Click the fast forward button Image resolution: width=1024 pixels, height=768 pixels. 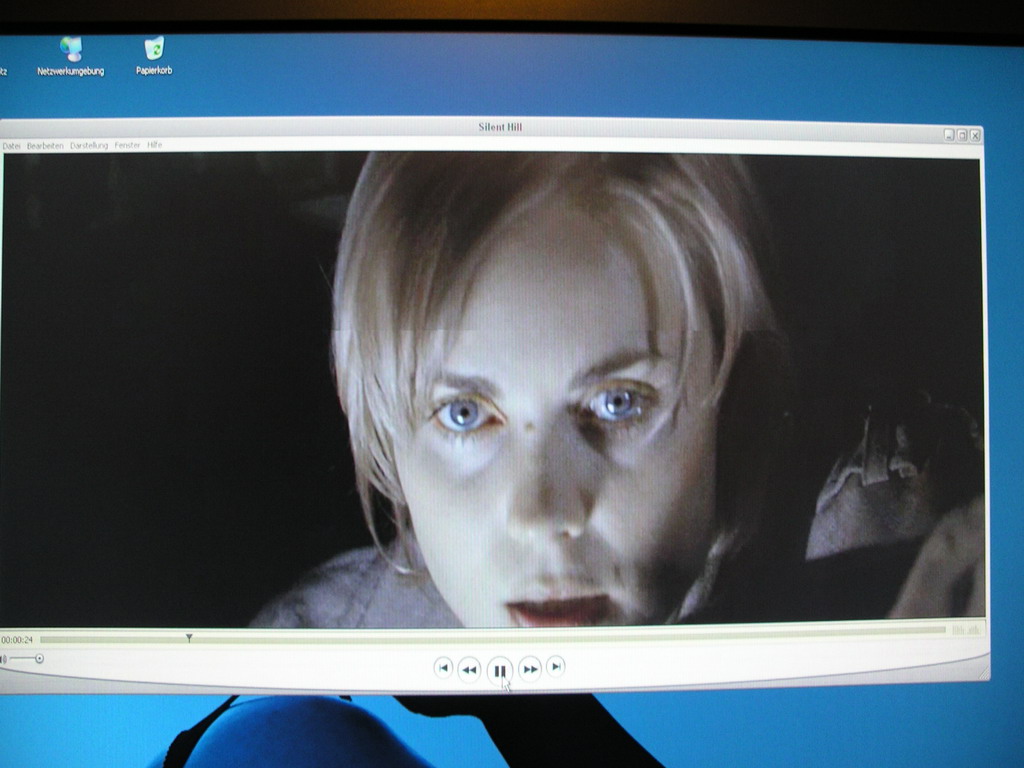[x=530, y=668]
